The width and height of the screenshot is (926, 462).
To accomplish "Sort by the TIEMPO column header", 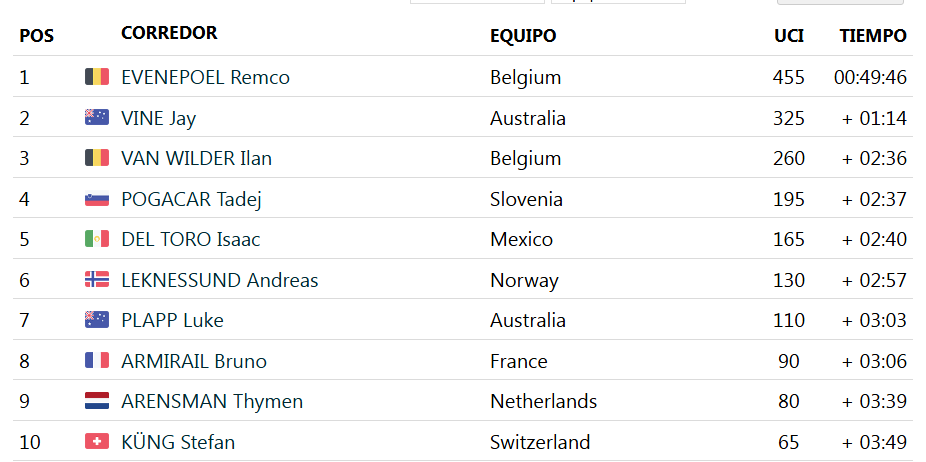I will (873, 35).
